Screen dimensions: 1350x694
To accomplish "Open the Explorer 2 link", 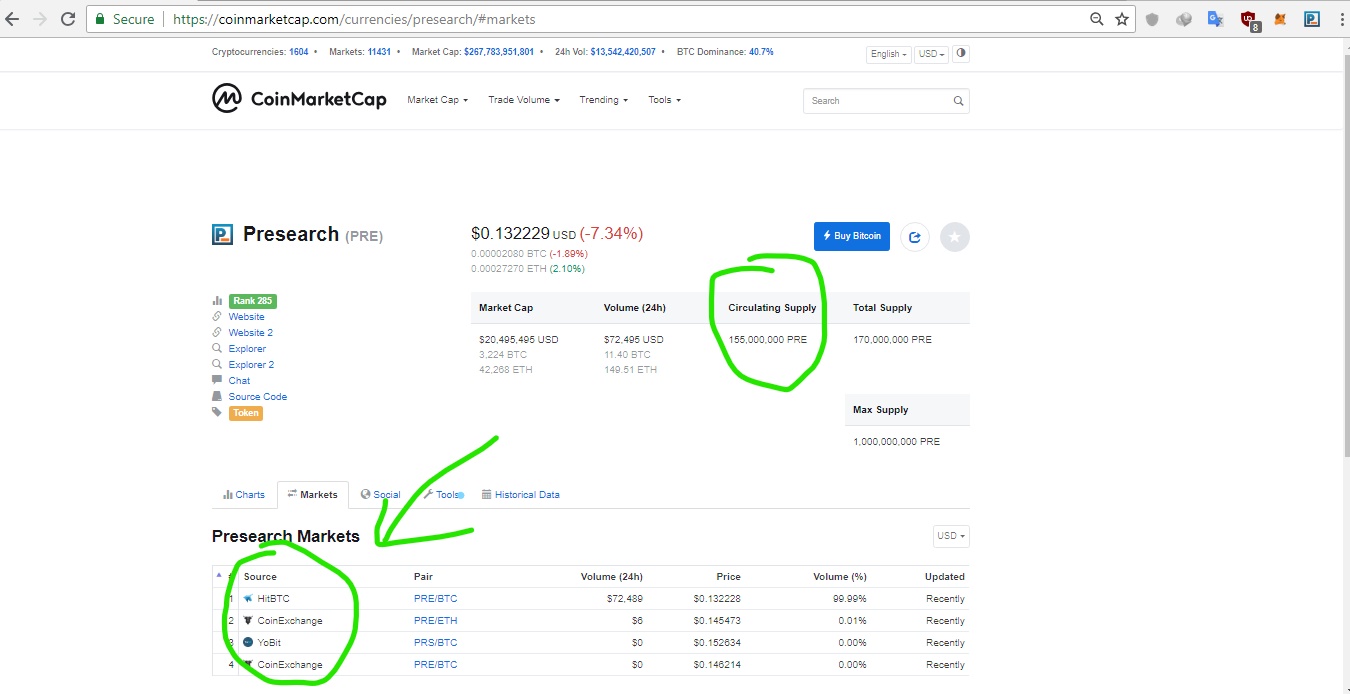I will tap(251, 365).
